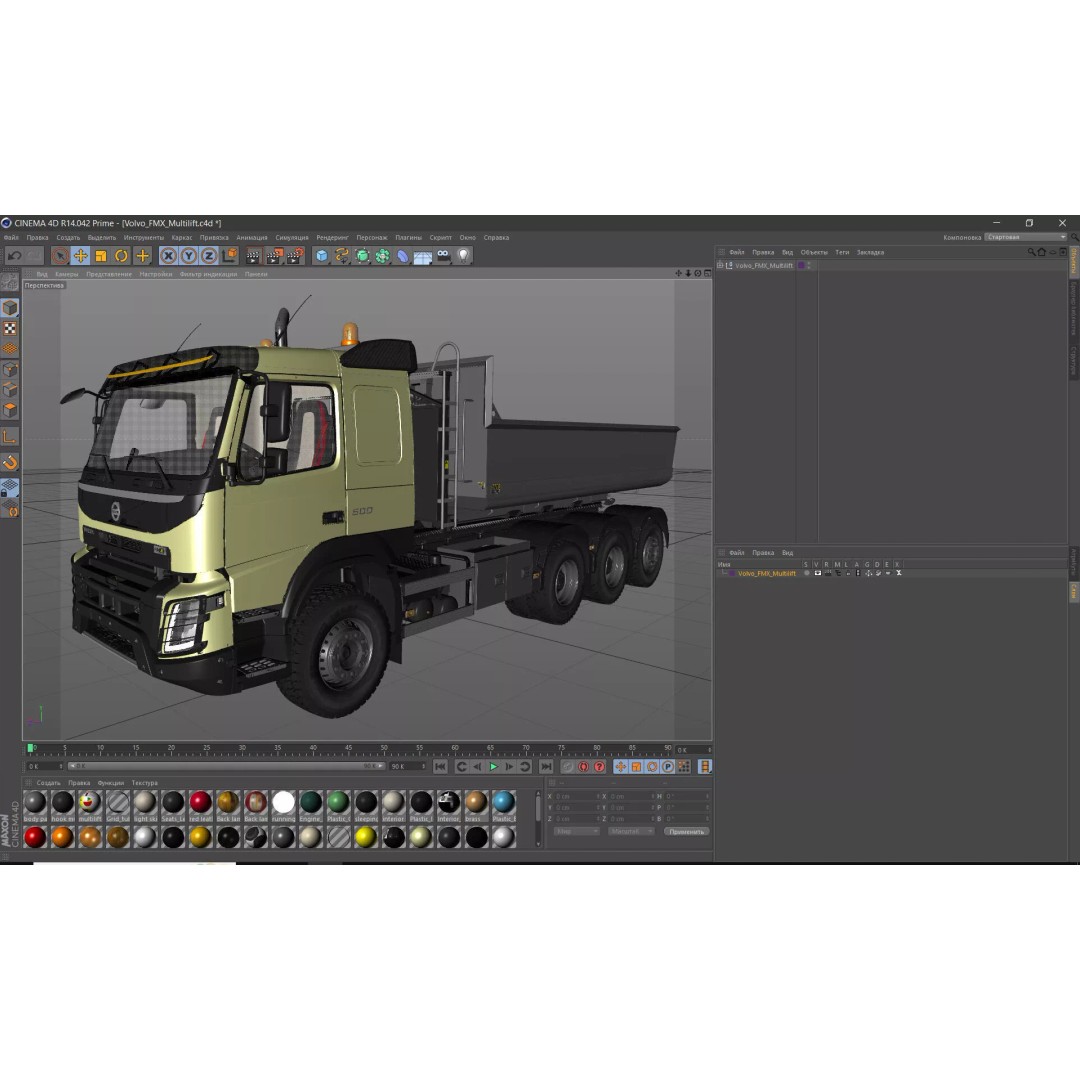The height and width of the screenshot is (1080, 1080).
Task: Click the object manager home icon
Action: pyautogui.click(x=1041, y=252)
